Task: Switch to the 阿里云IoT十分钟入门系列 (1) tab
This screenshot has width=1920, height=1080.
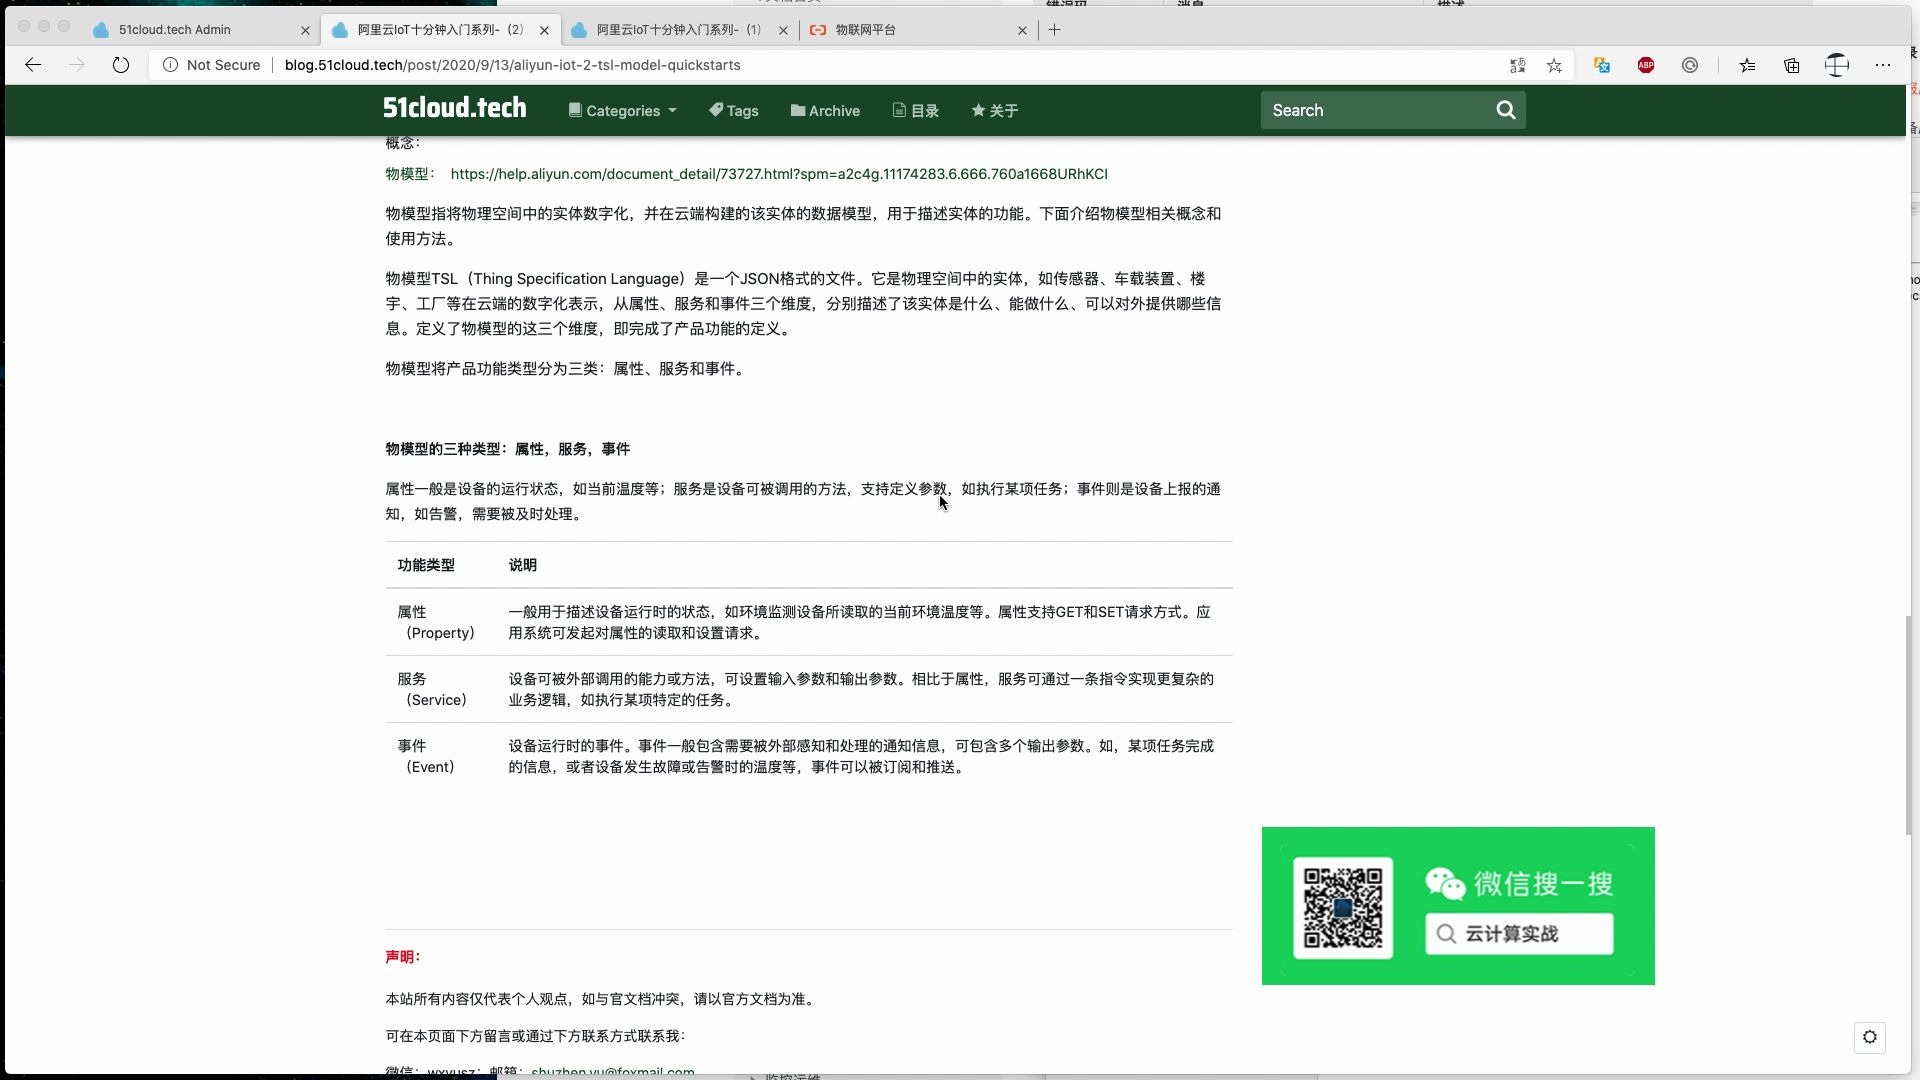Action: pyautogui.click(x=679, y=30)
